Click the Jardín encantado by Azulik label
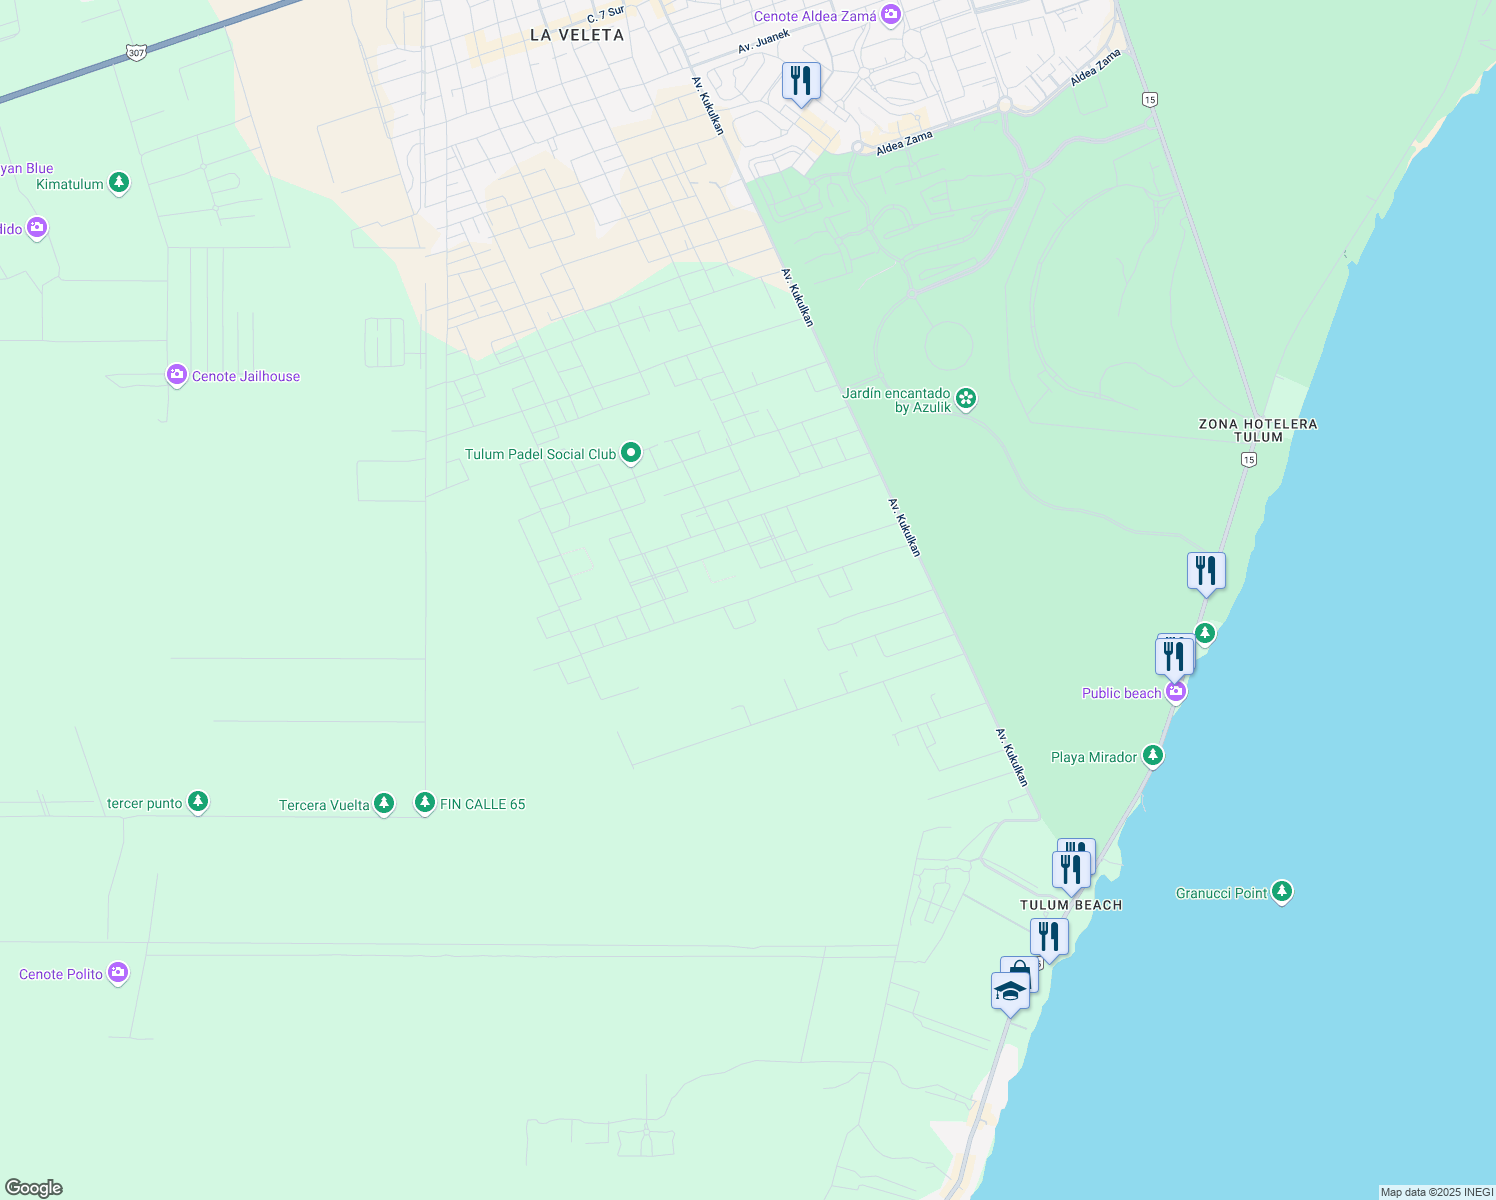The height and width of the screenshot is (1200, 1496). (x=896, y=400)
